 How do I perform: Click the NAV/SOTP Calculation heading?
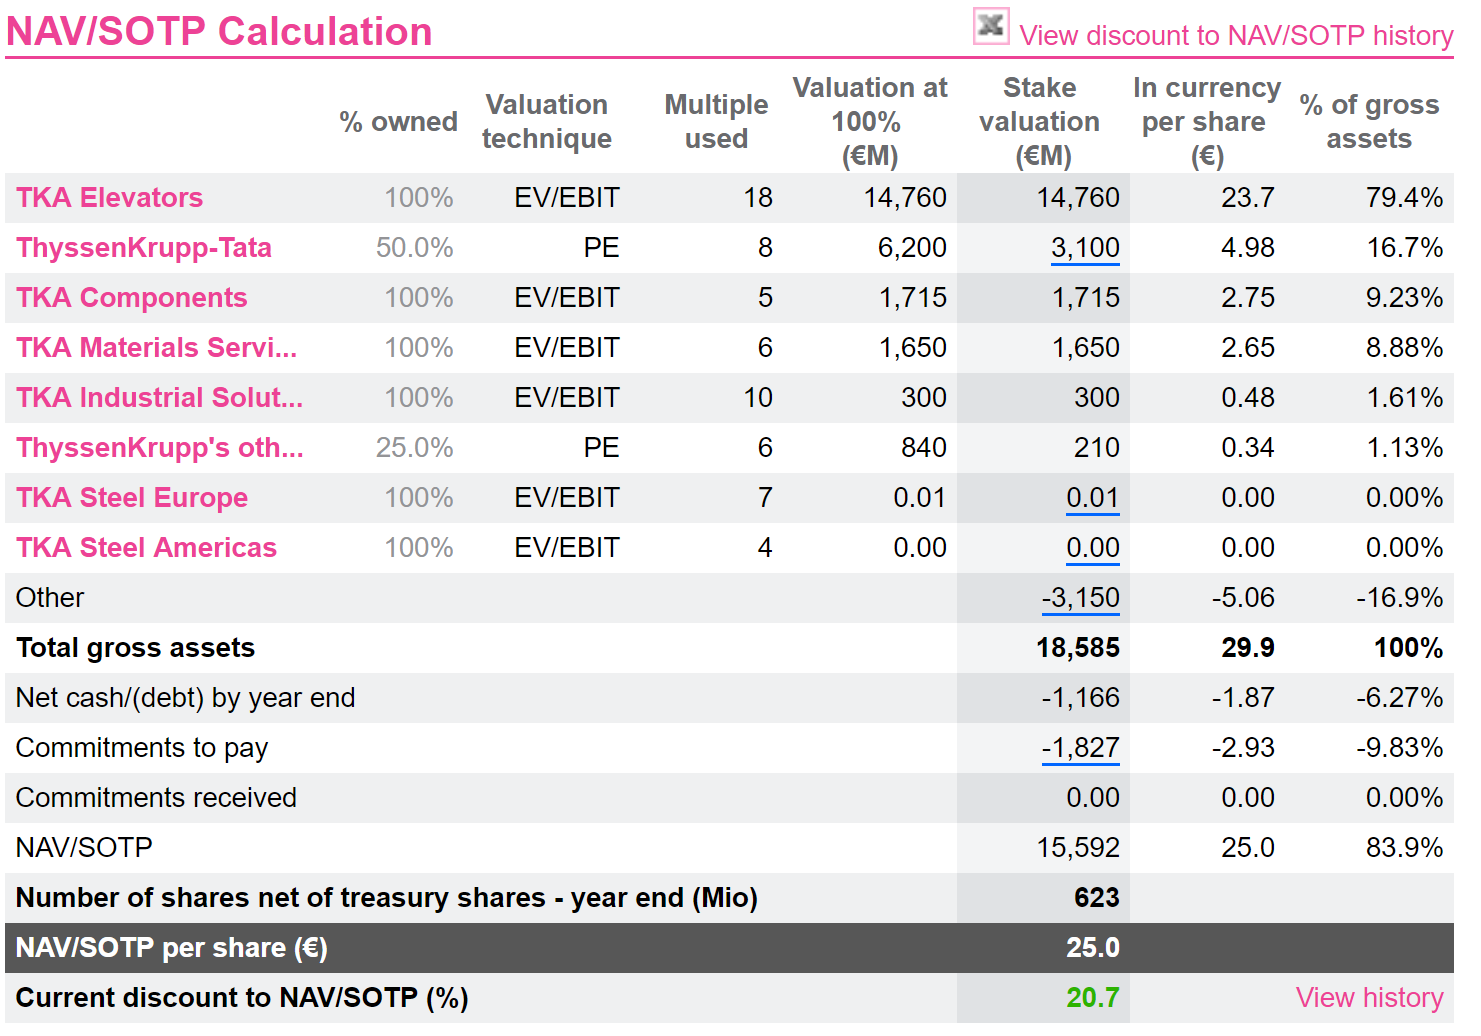point(219,32)
